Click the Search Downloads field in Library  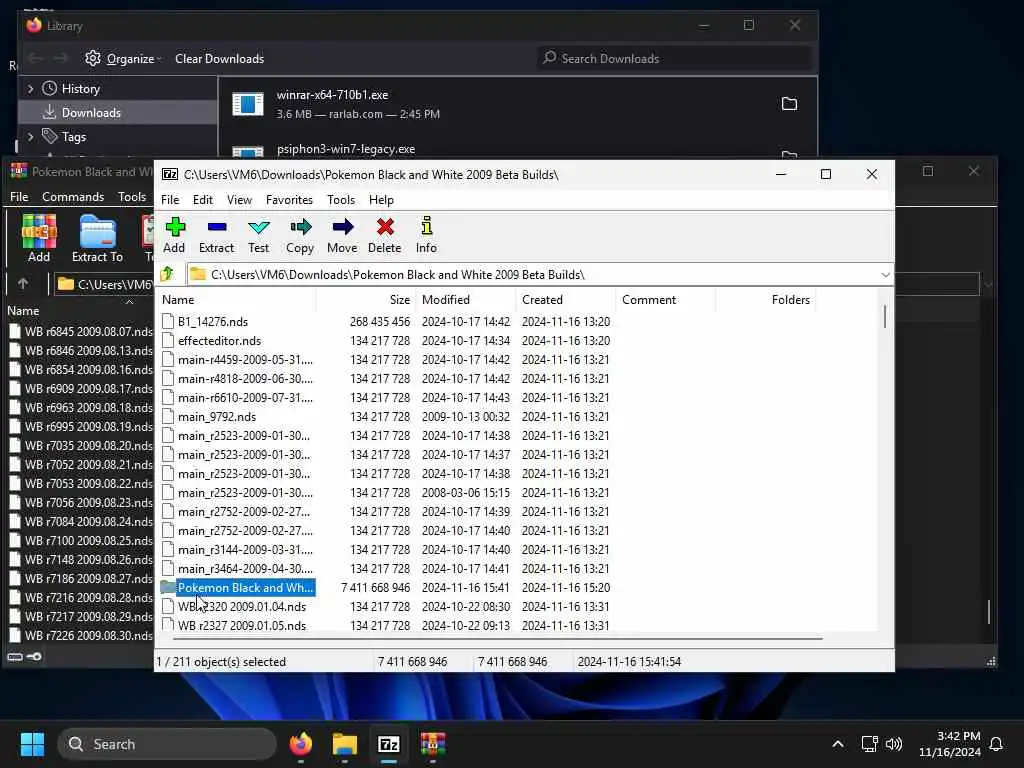pyautogui.click(x=674, y=59)
